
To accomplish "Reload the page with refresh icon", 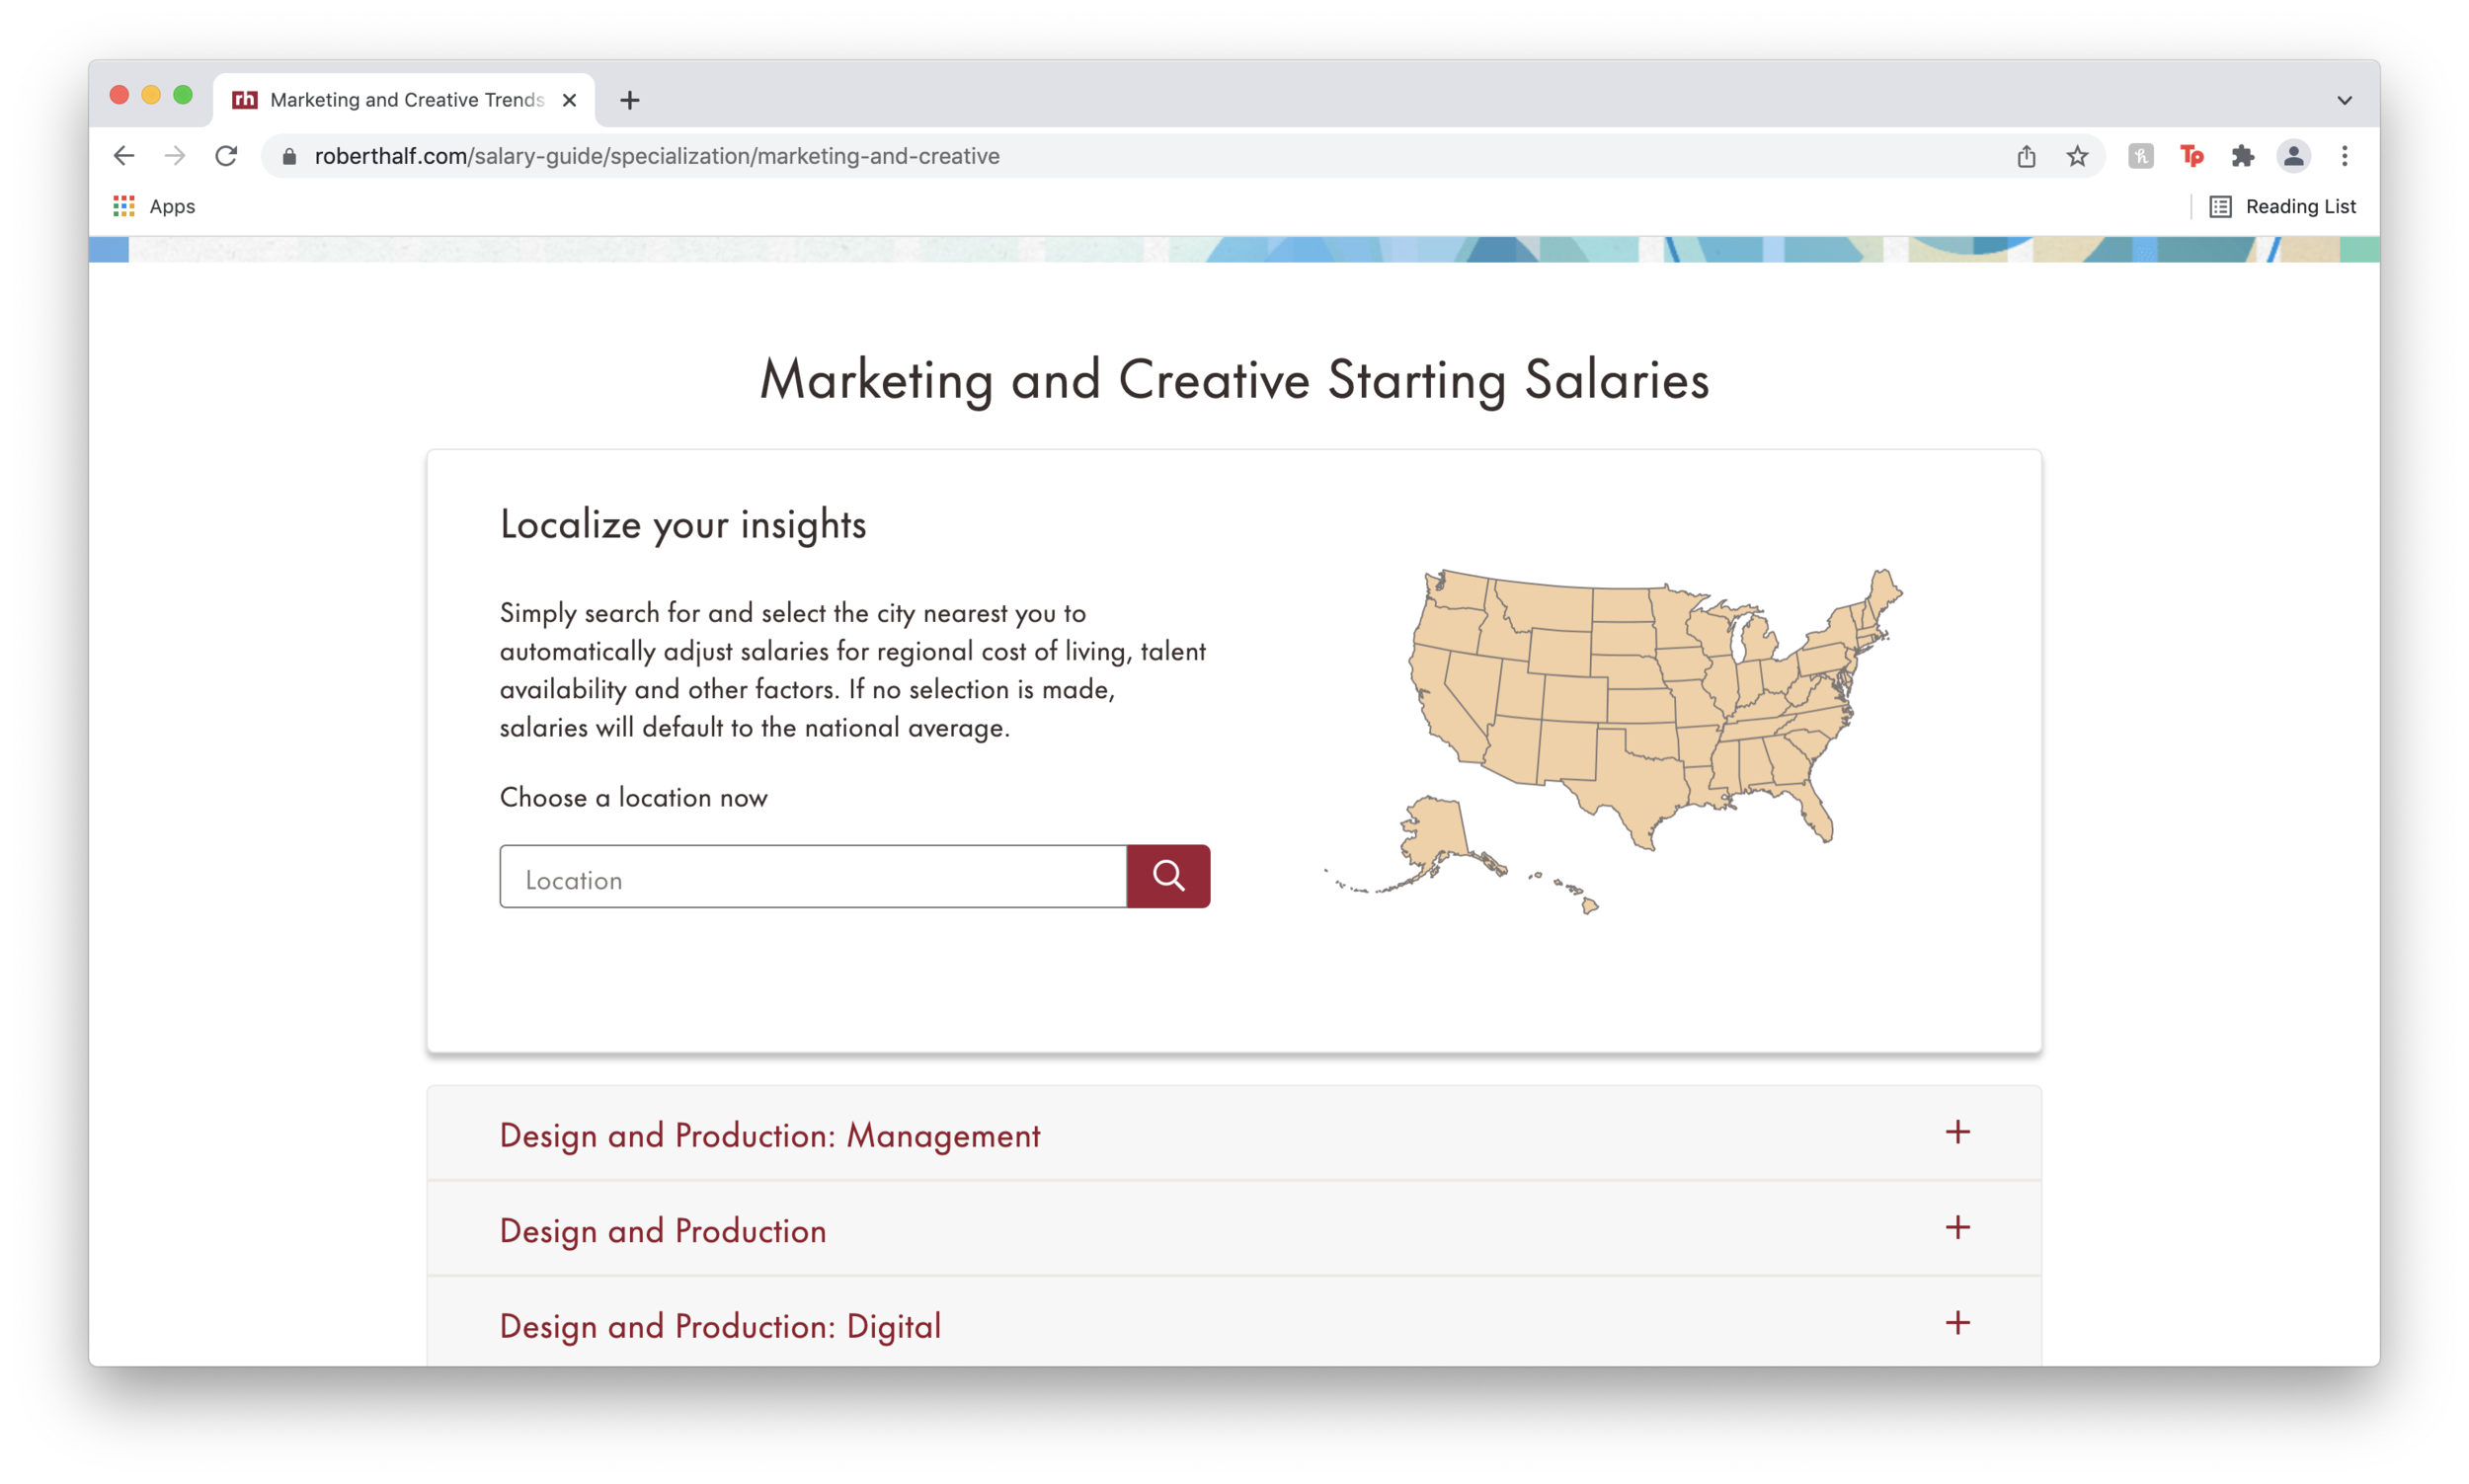I will [x=227, y=156].
